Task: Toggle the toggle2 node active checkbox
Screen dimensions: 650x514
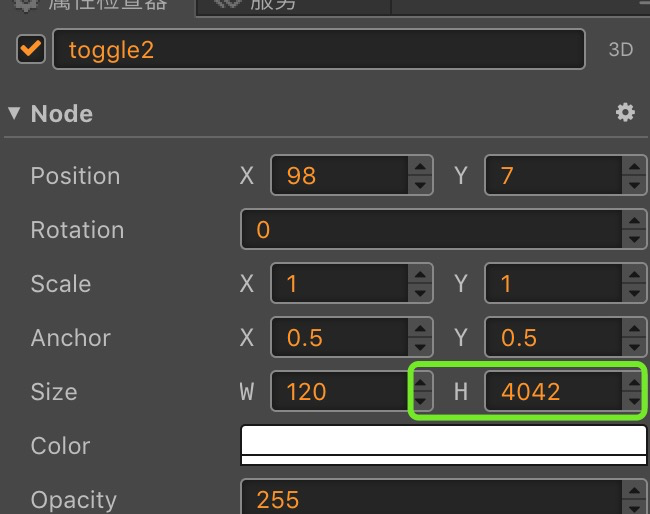Action: tap(31, 49)
